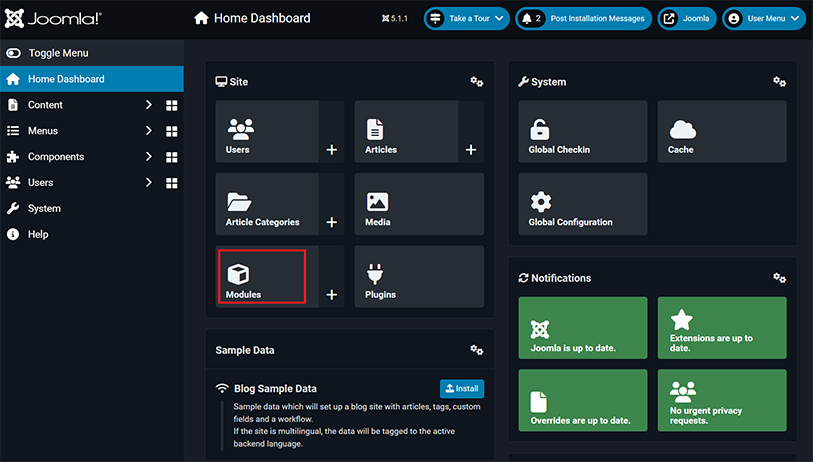Click the Site panel heading
813x462 pixels.
tap(239, 81)
